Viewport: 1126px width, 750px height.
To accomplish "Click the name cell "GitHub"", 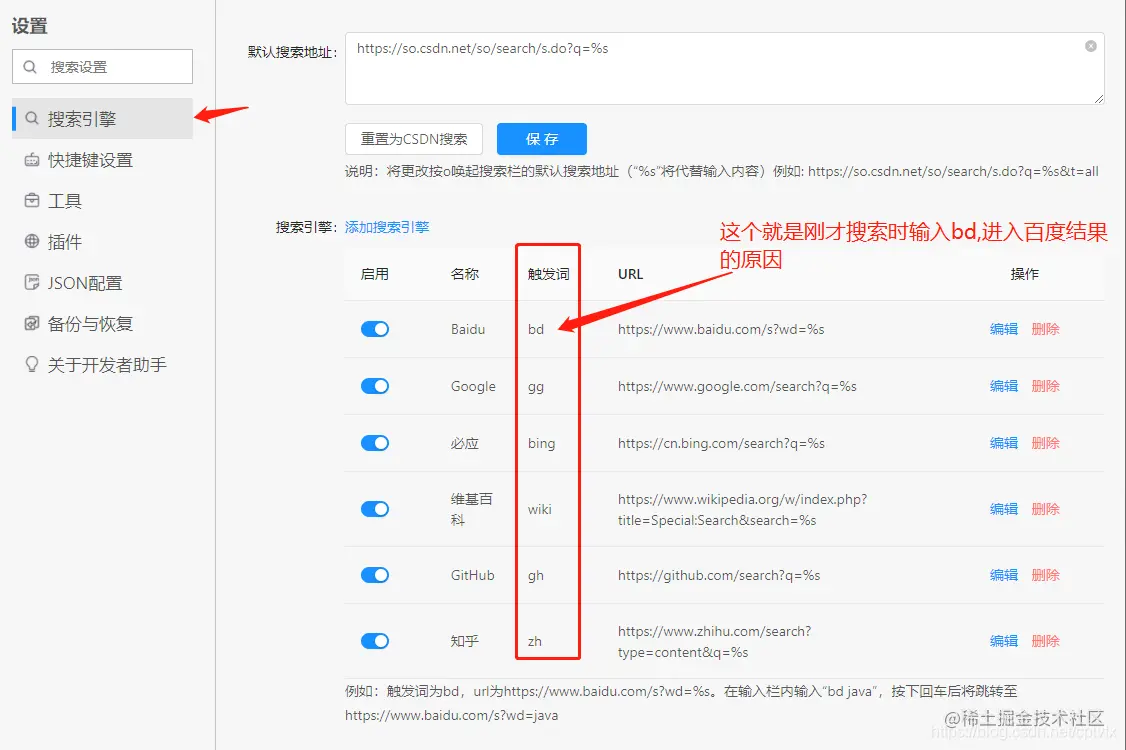I will coord(473,575).
